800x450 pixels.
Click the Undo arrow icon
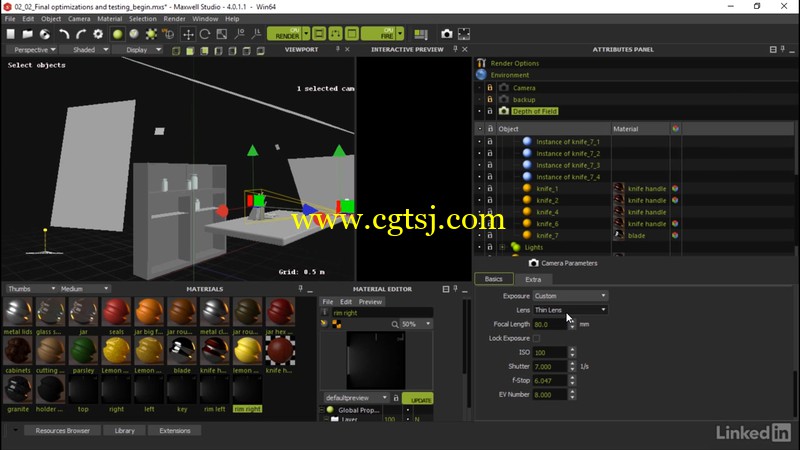tap(64, 34)
